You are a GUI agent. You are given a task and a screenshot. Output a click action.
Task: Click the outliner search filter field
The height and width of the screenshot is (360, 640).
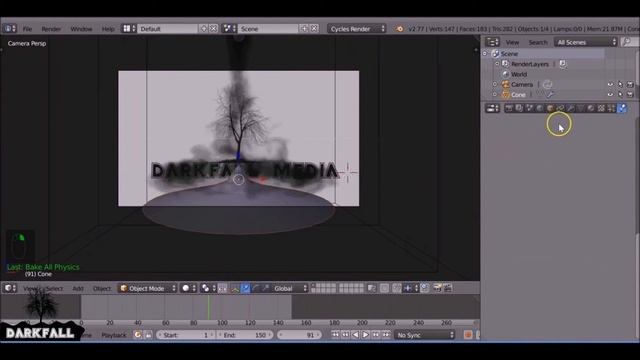(x=629, y=42)
